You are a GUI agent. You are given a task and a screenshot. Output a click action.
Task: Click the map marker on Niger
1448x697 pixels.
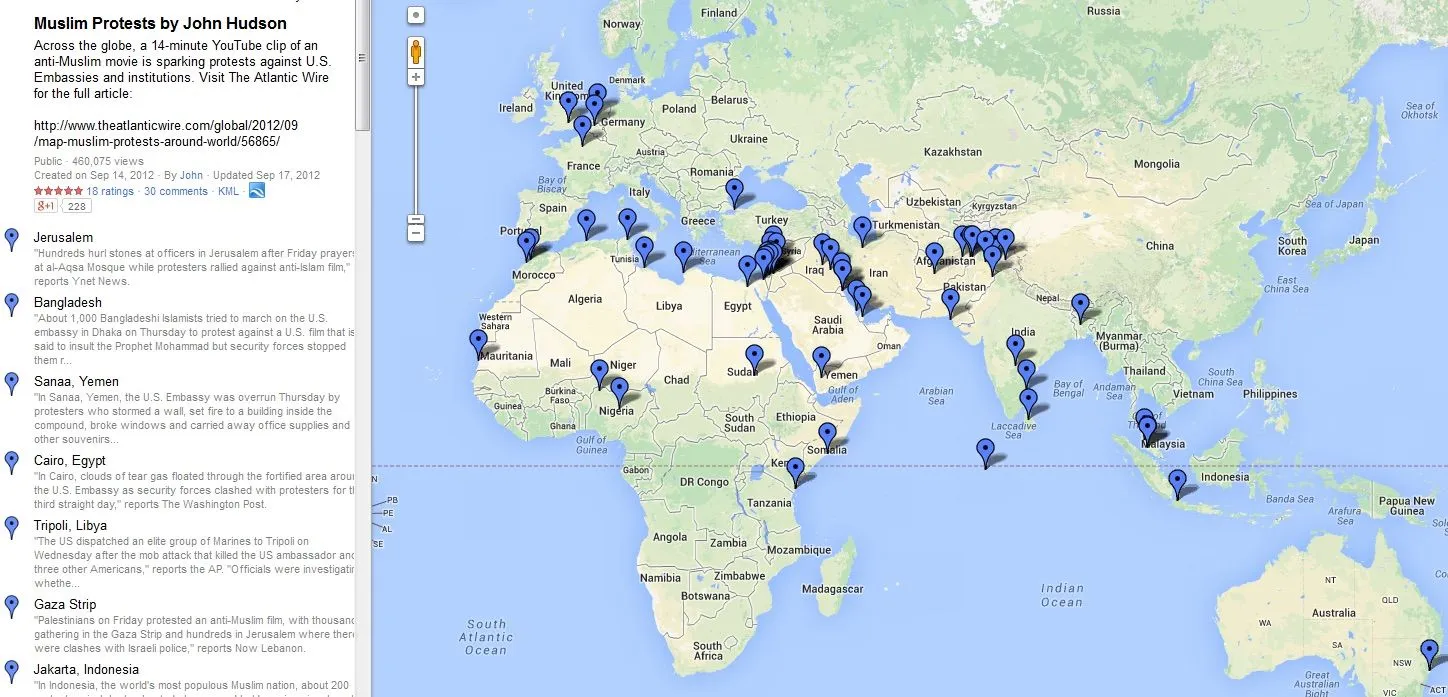pyautogui.click(x=599, y=375)
